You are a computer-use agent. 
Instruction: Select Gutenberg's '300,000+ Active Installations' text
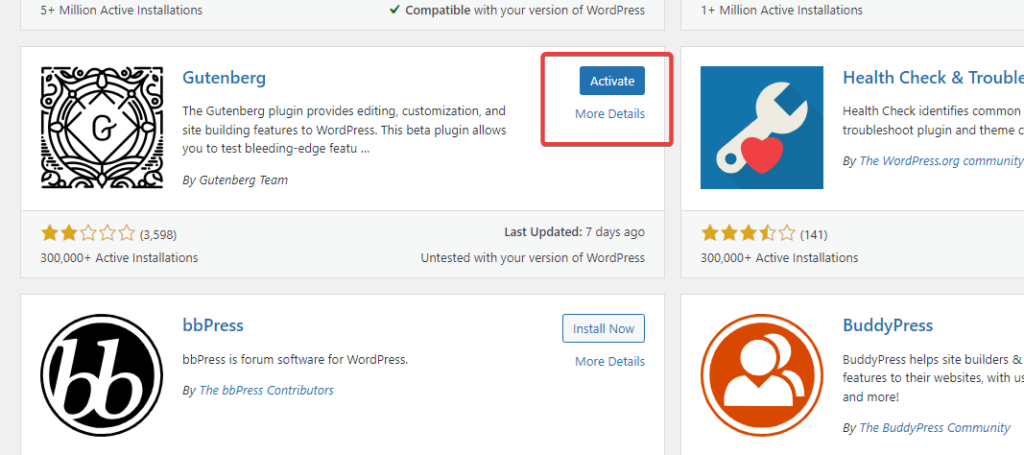click(119, 258)
